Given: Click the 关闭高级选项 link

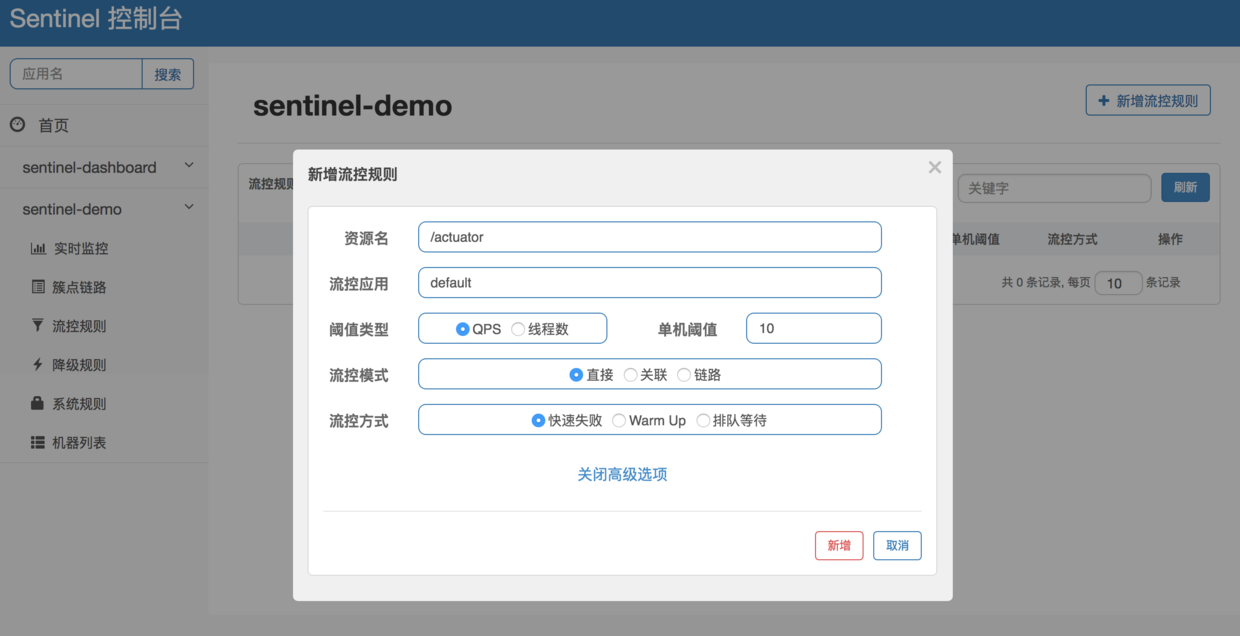Looking at the screenshot, I should click(622, 474).
